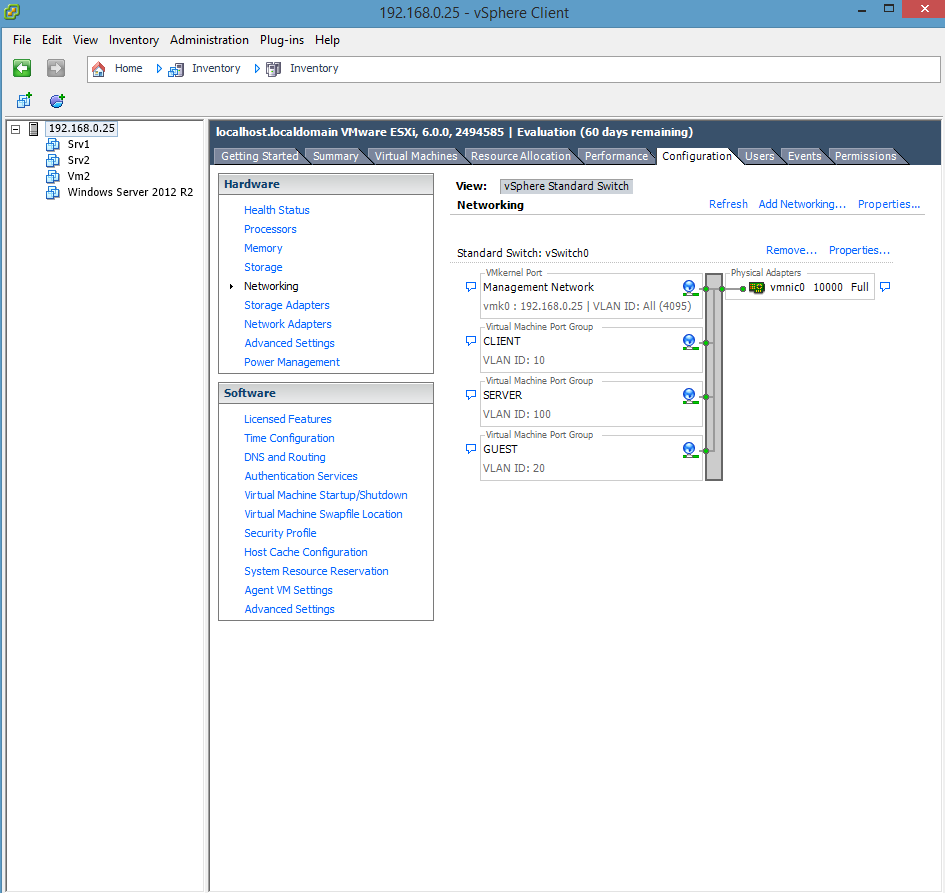Screen dimensions: 945x893
Task: Click the Home breadcrumb text
Action: pyautogui.click(x=128, y=69)
